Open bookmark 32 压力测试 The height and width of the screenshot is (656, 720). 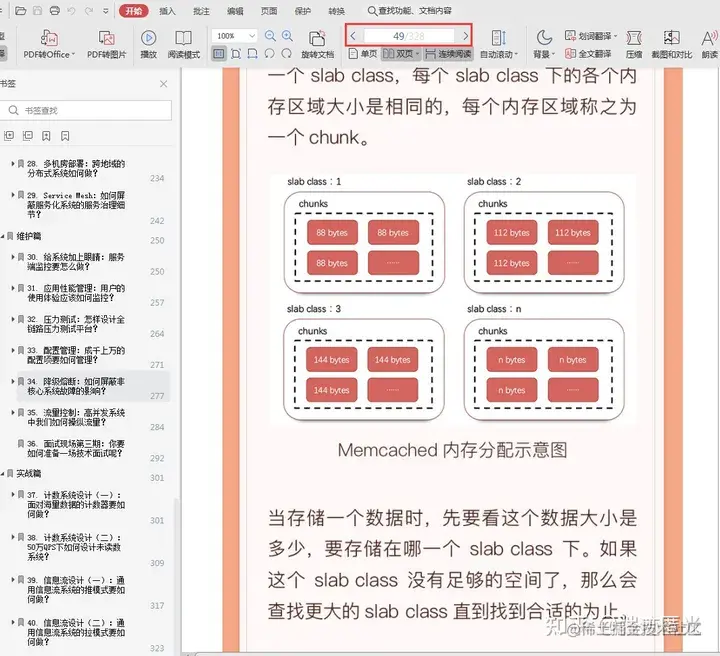point(76,324)
